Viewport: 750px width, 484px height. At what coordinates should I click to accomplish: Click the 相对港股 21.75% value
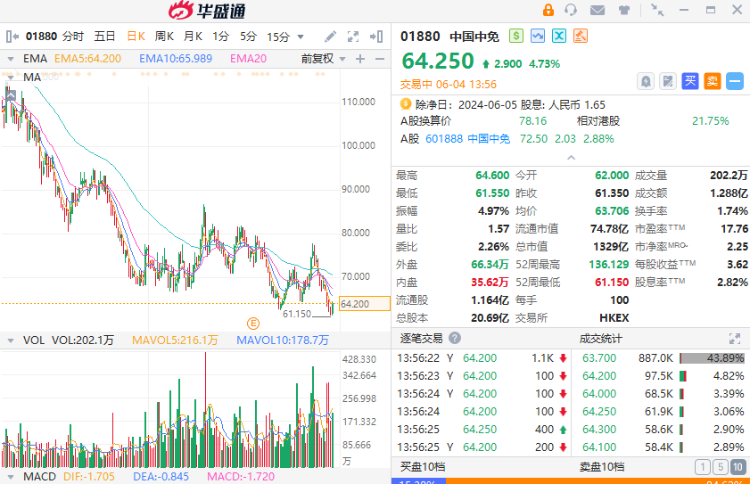[x=710, y=121]
